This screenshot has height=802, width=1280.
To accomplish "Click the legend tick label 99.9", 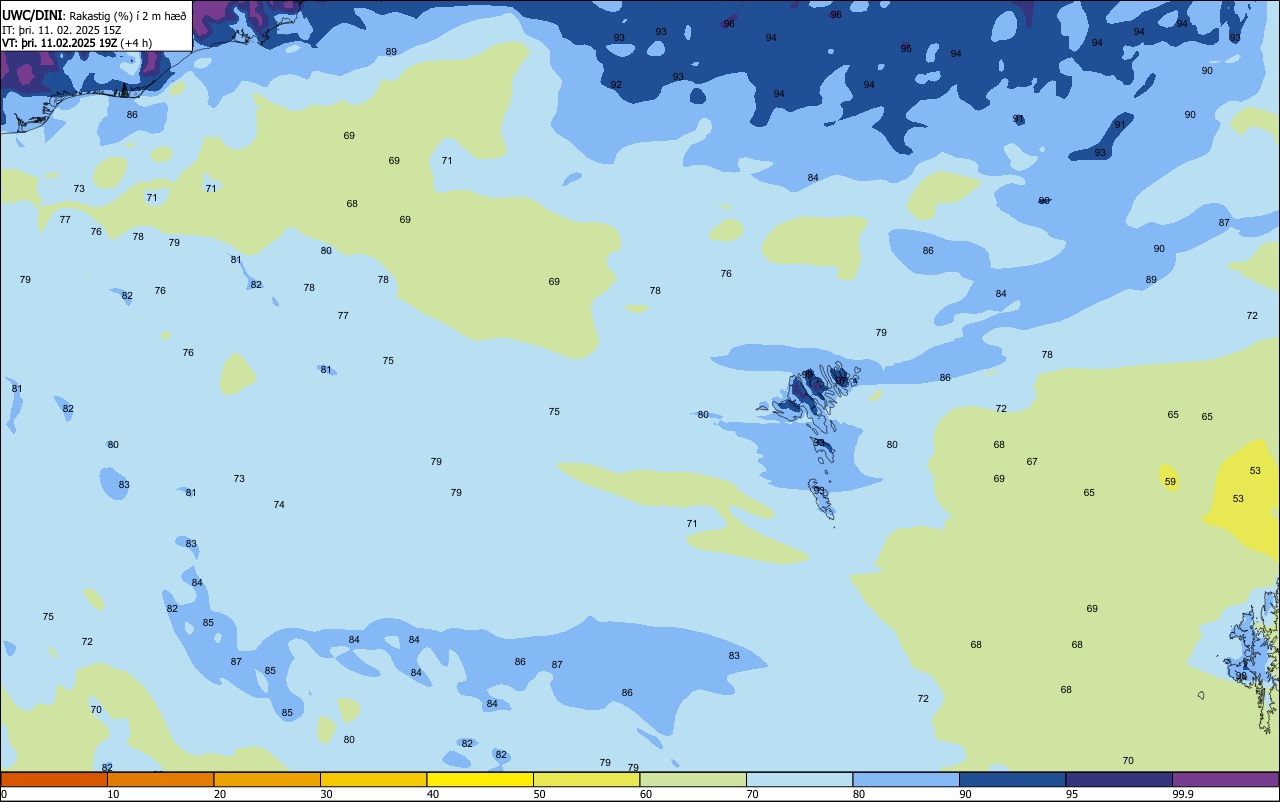I will tap(1183, 794).
